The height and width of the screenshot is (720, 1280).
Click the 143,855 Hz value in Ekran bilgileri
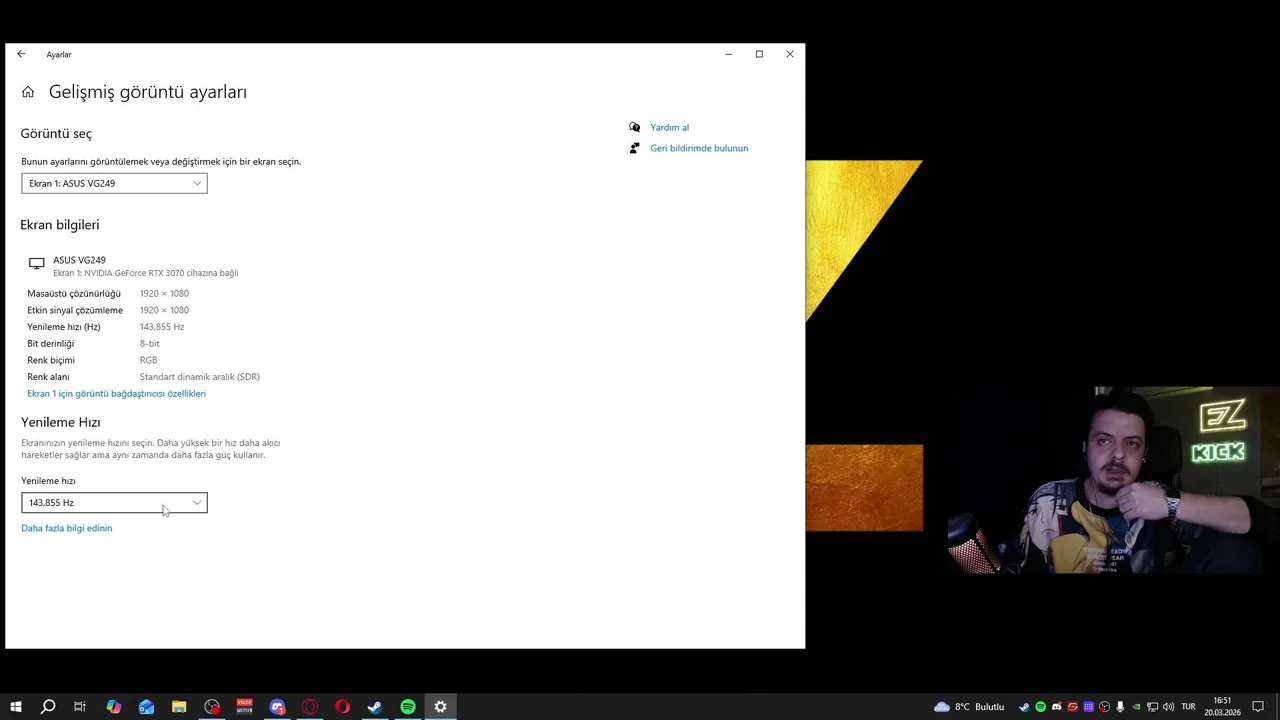tap(162, 327)
